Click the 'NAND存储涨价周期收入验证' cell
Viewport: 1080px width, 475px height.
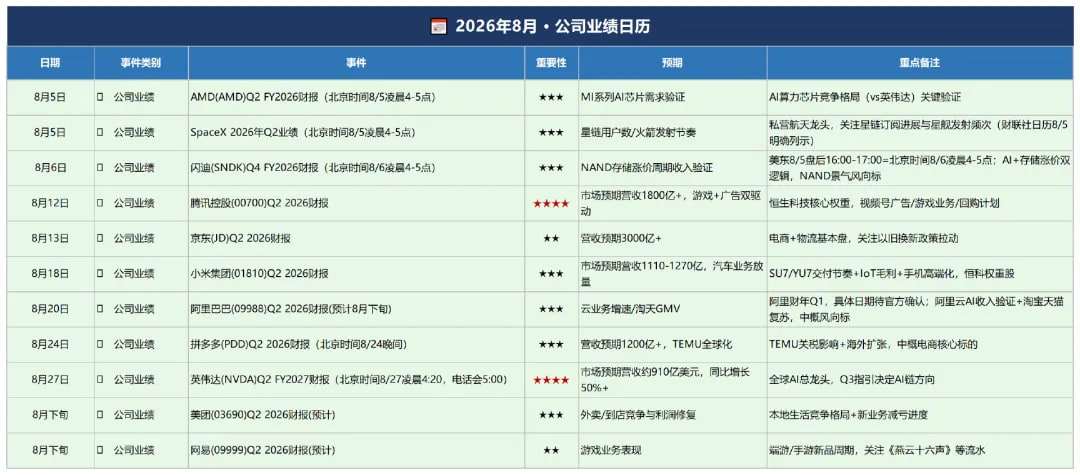coord(672,167)
